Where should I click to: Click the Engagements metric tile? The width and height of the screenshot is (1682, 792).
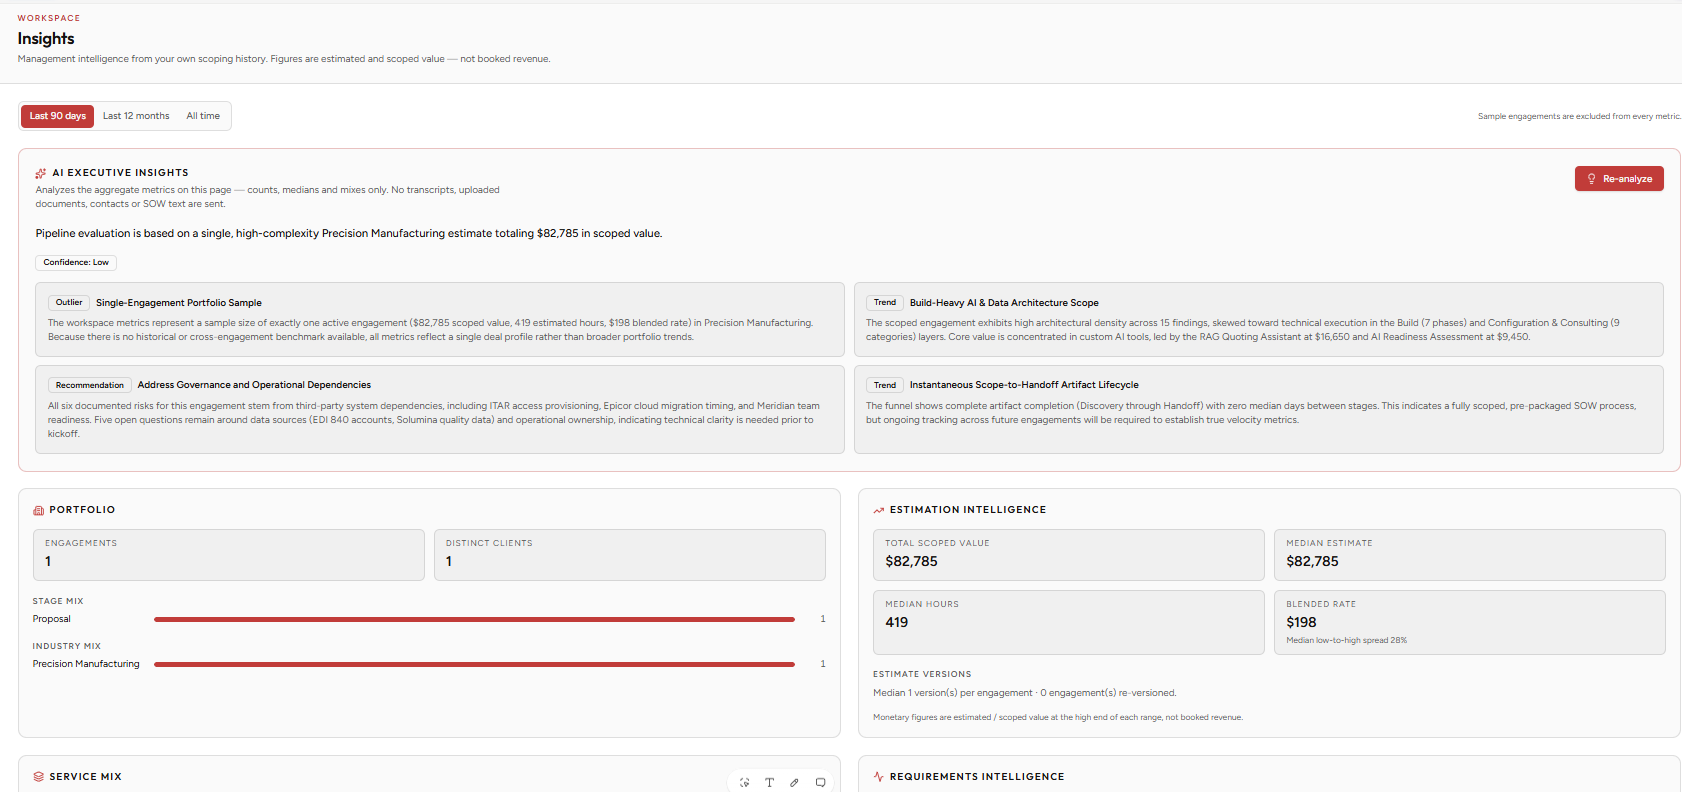coord(229,555)
